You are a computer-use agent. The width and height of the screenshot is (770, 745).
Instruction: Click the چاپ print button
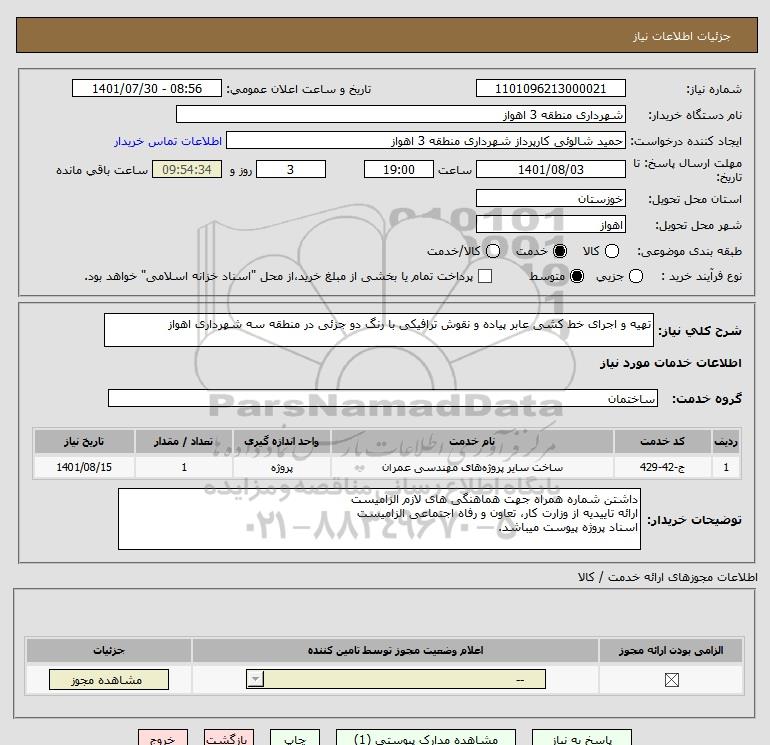(295, 738)
